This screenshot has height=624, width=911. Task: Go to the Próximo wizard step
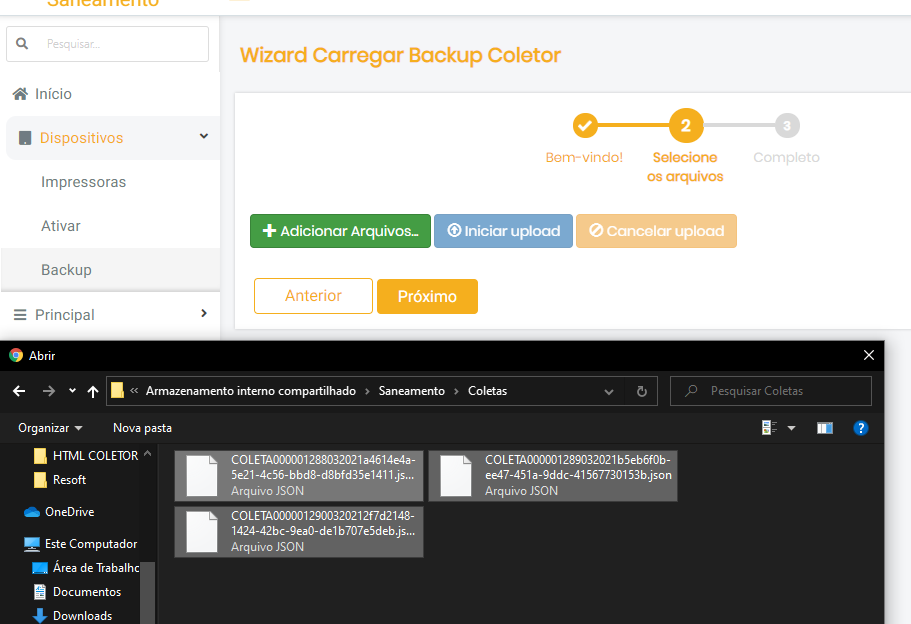pos(427,296)
